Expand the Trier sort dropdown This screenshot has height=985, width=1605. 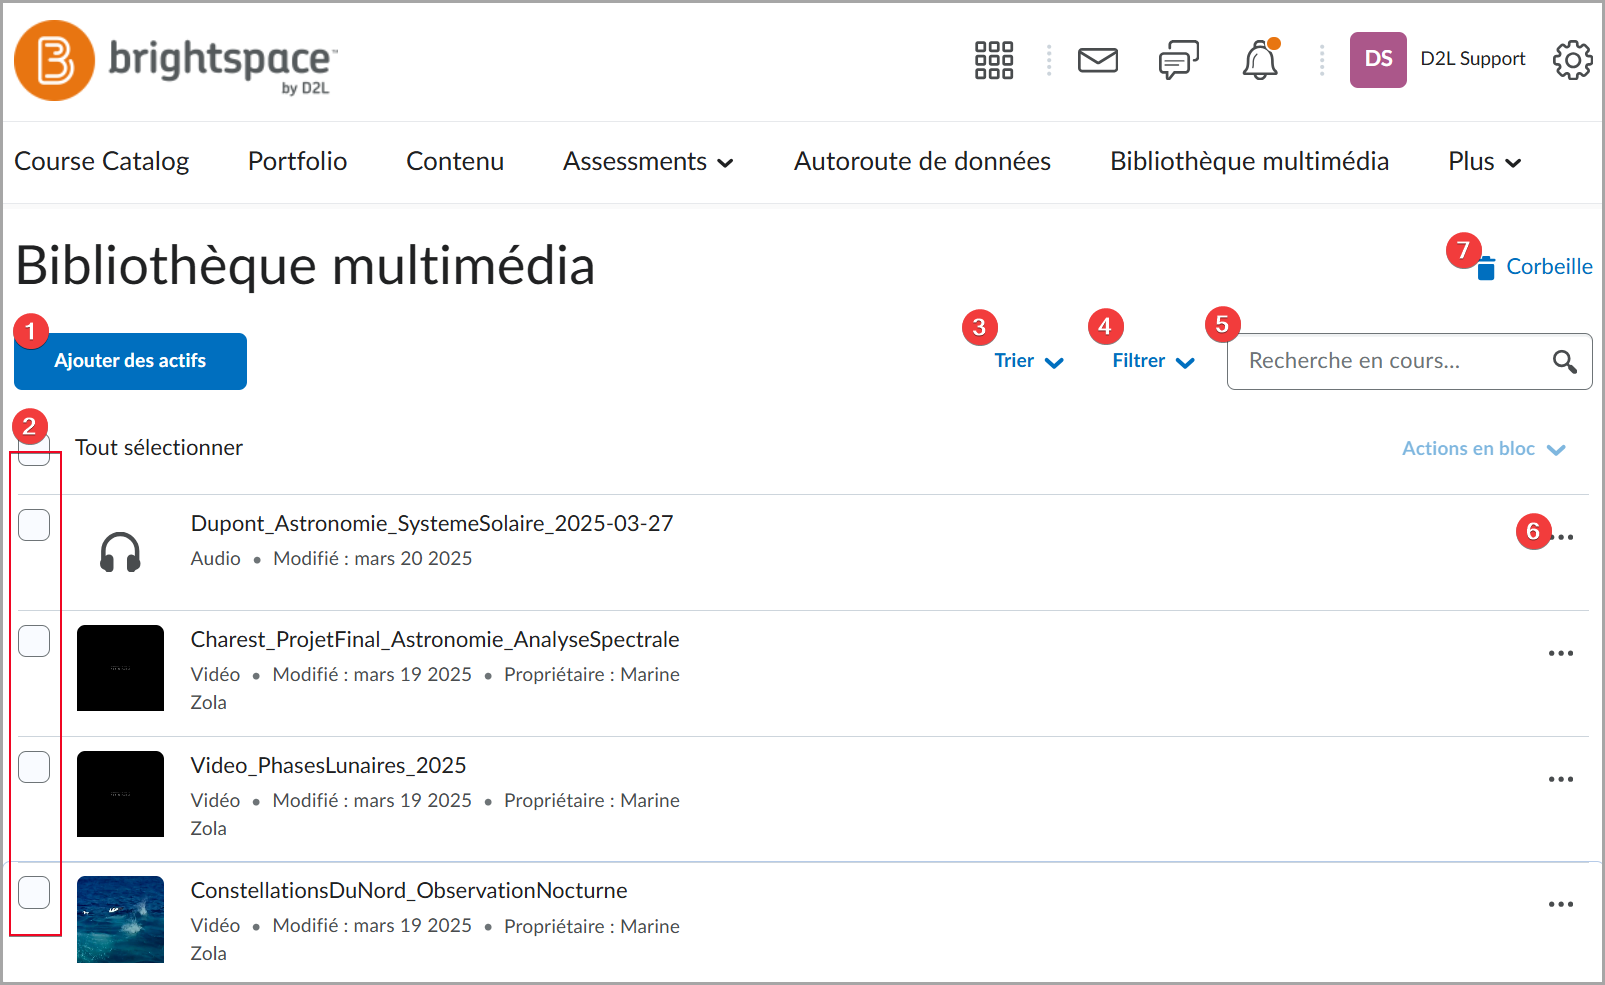point(1028,361)
